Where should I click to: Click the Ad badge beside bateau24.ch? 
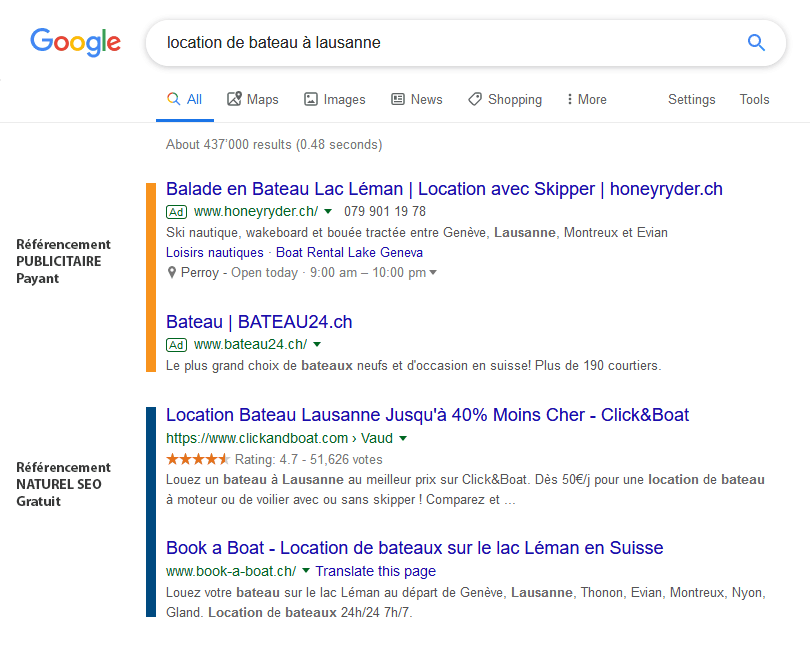[x=176, y=344]
